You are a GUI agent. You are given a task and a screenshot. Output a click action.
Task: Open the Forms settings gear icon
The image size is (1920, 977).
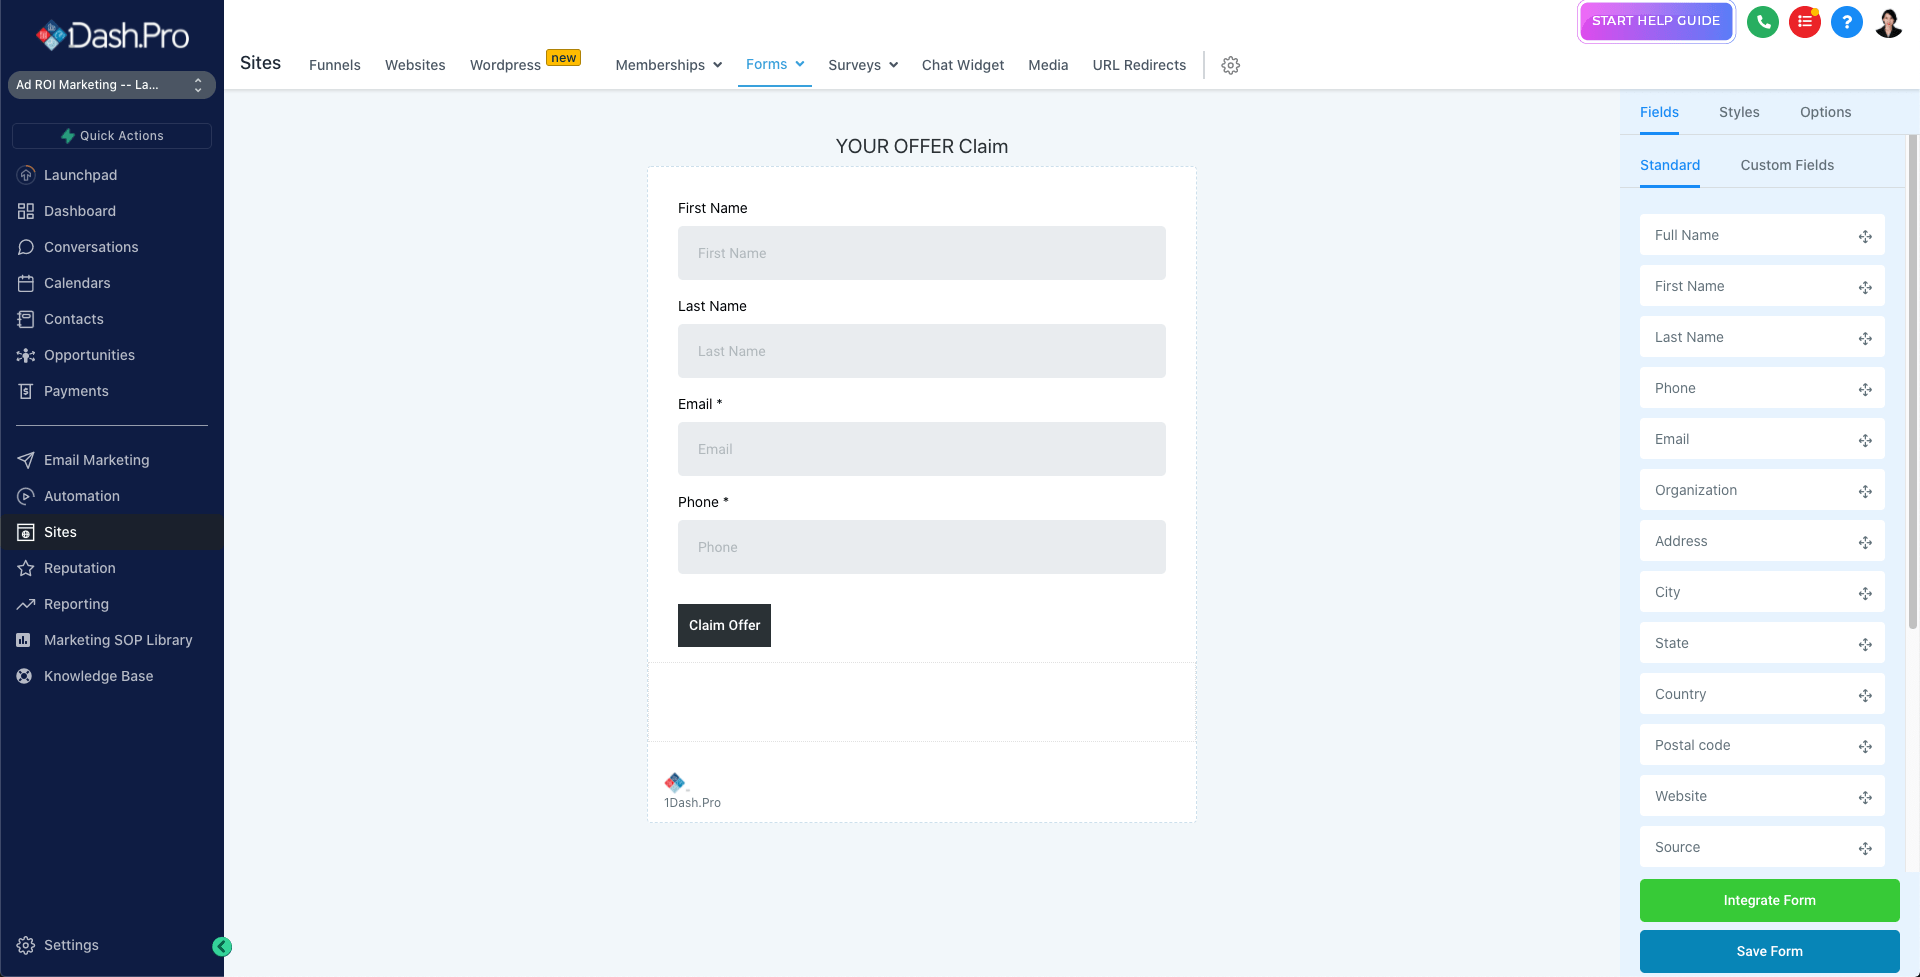(x=1230, y=64)
